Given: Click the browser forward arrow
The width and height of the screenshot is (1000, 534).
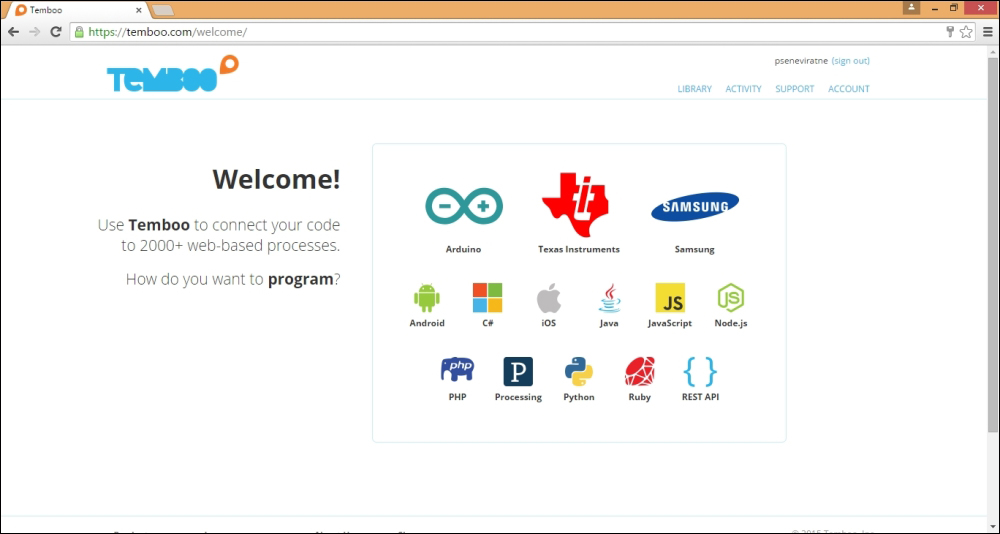Looking at the screenshot, I should tap(34, 32).
